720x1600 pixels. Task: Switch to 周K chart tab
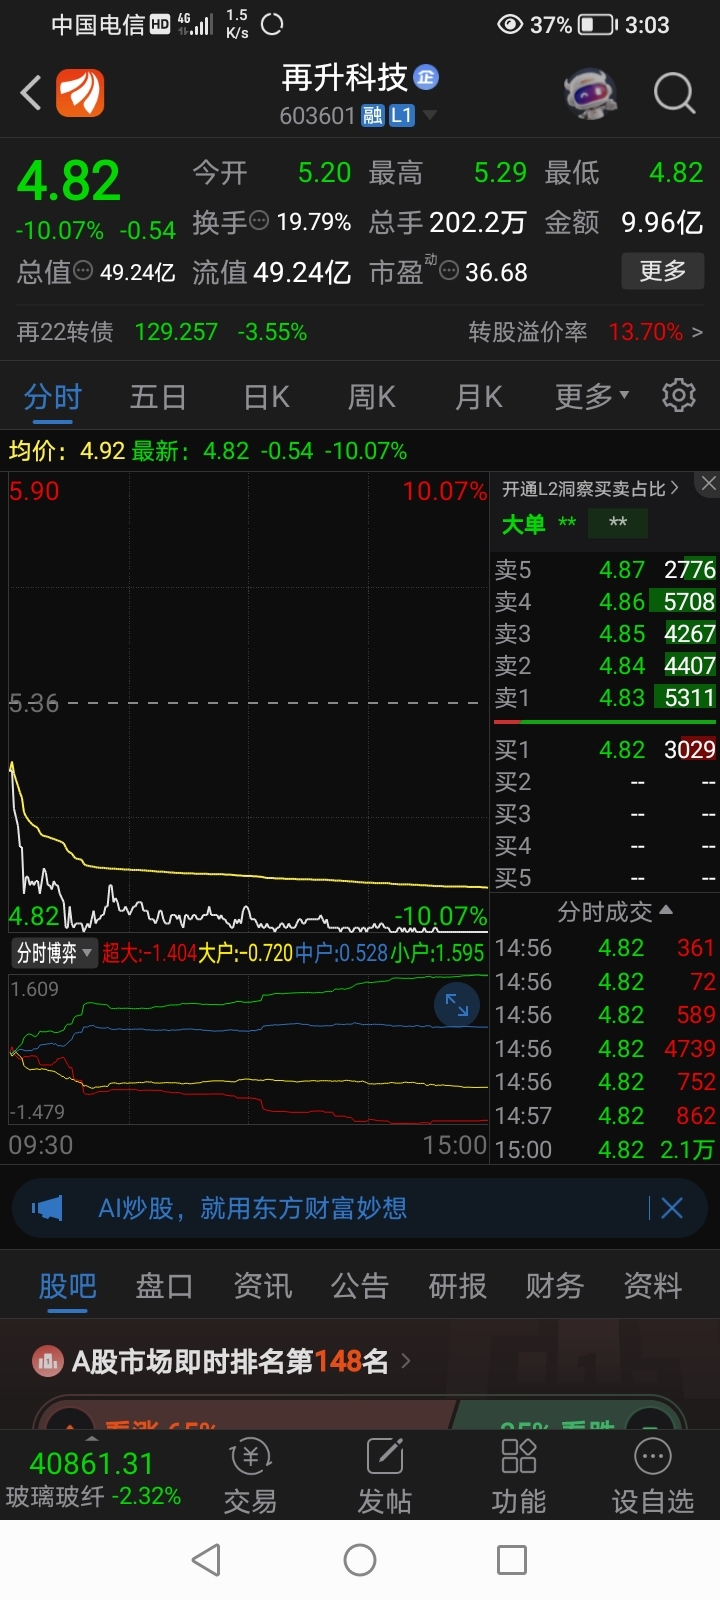(372, 397)
